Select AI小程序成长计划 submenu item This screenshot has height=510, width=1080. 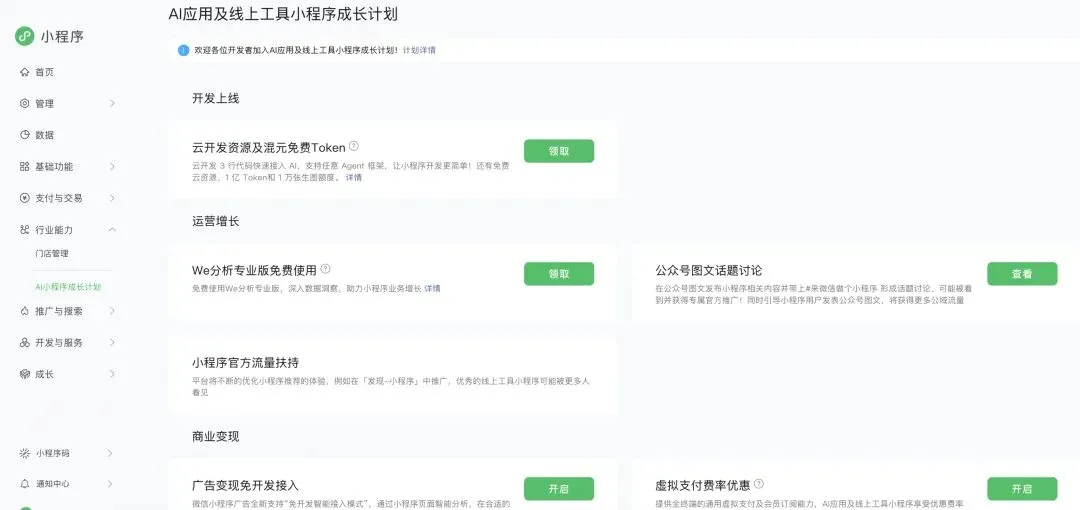pyautogui.click(x=68, y=287)
